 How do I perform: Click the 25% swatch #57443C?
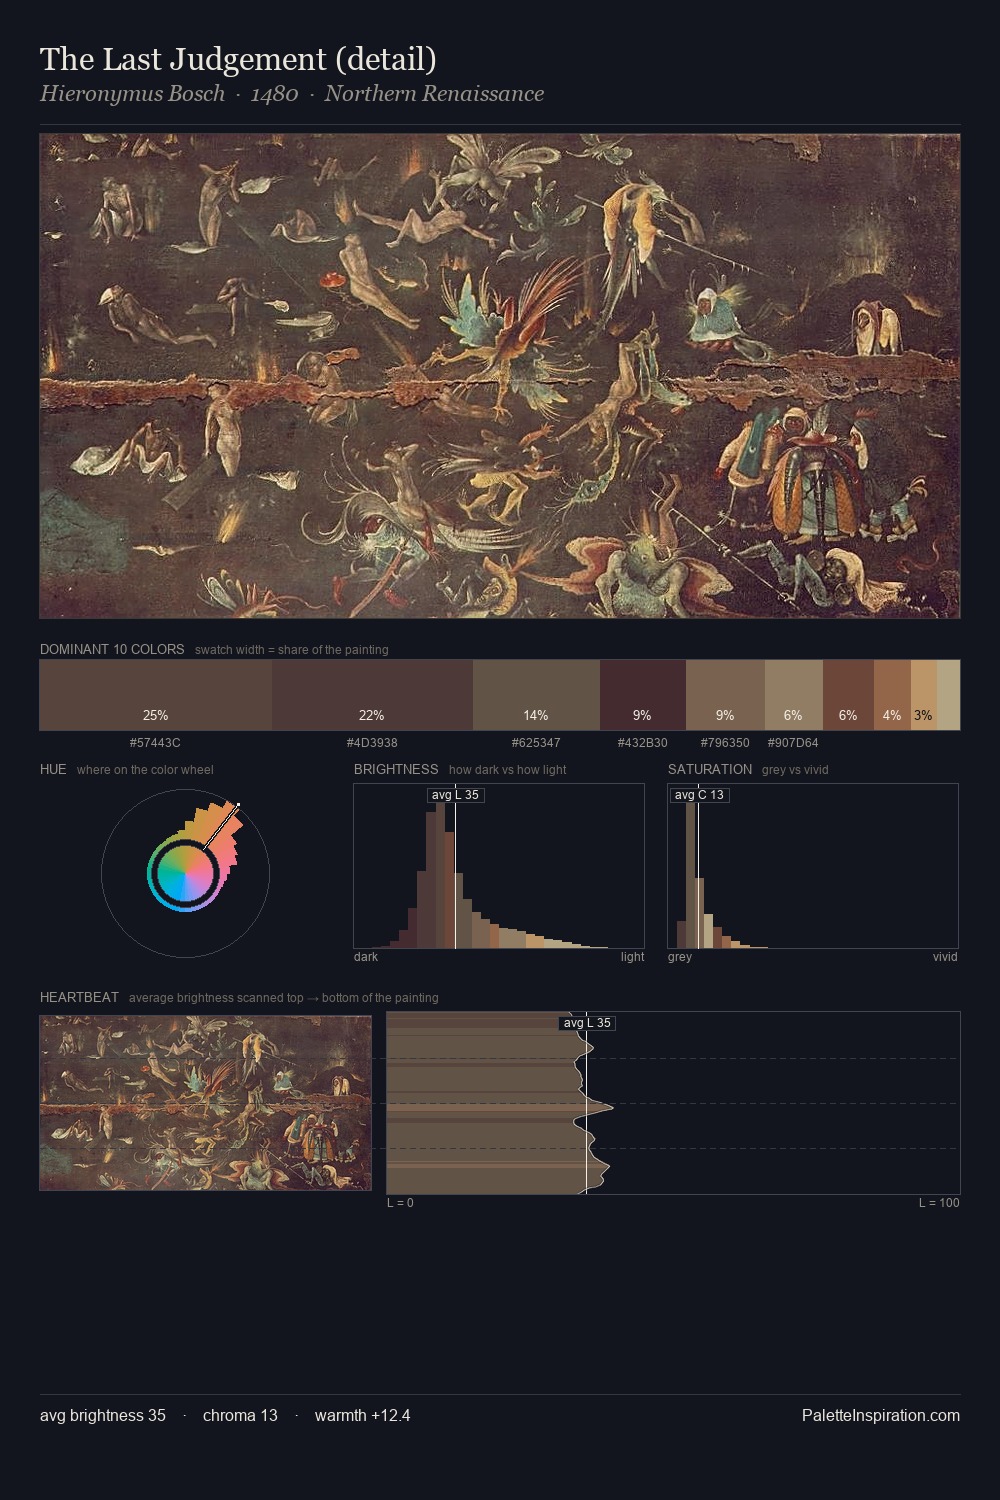[x=156, y=695]
